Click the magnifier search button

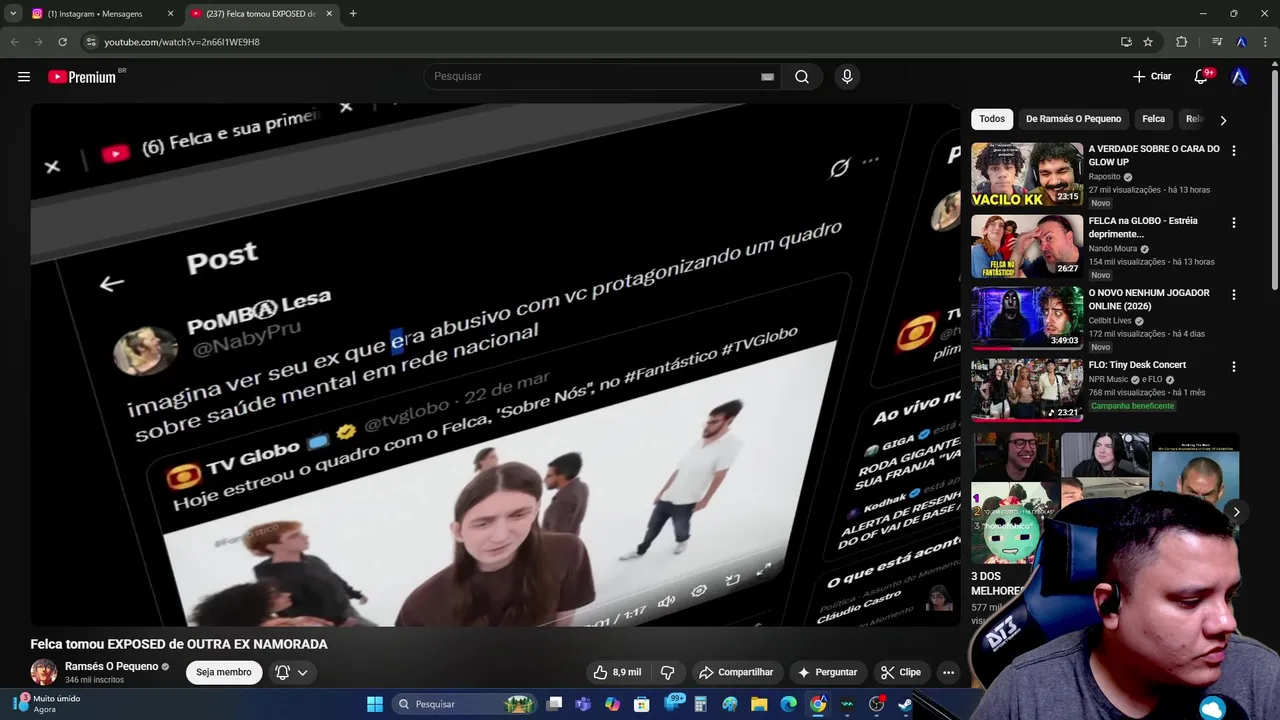pos(802,76)
